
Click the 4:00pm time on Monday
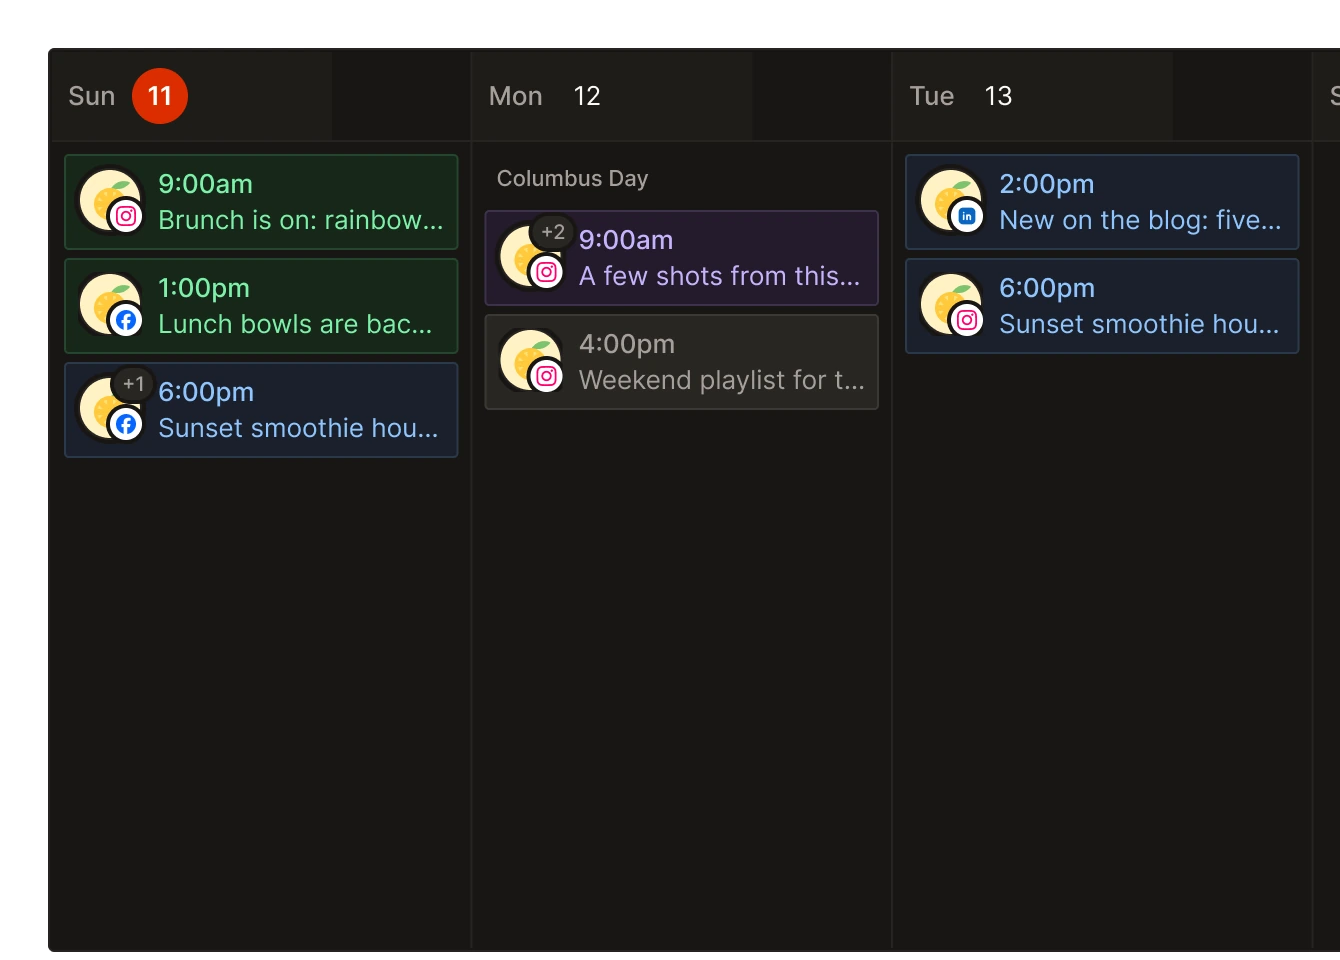click(x=627, y=344)
